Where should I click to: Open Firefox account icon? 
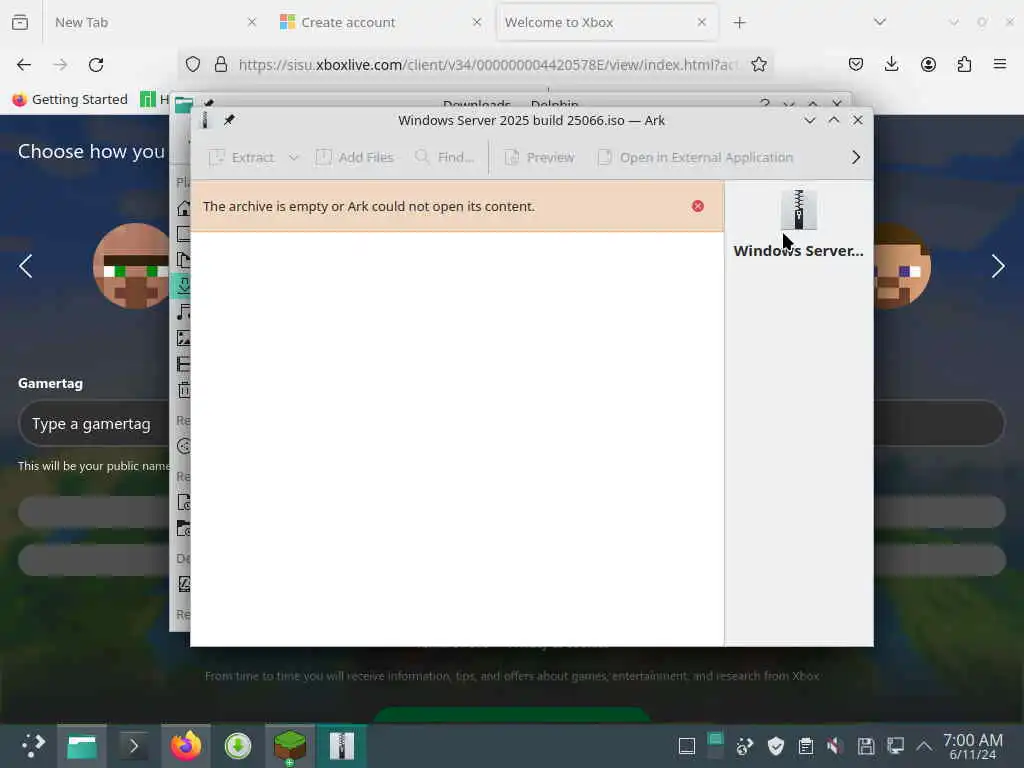[928, 65]
